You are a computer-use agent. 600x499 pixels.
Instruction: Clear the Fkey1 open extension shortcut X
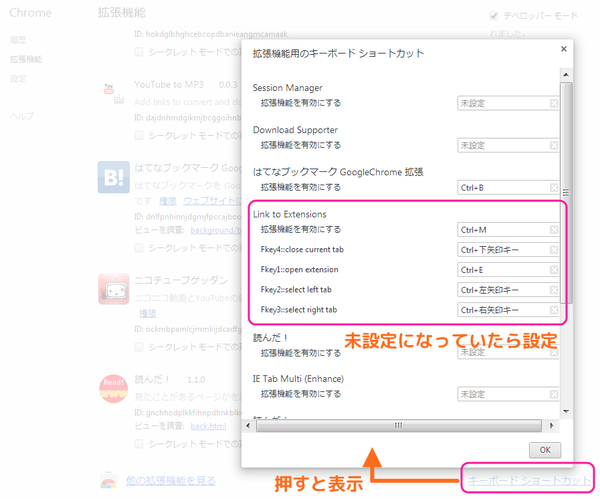tap(554, 270)
